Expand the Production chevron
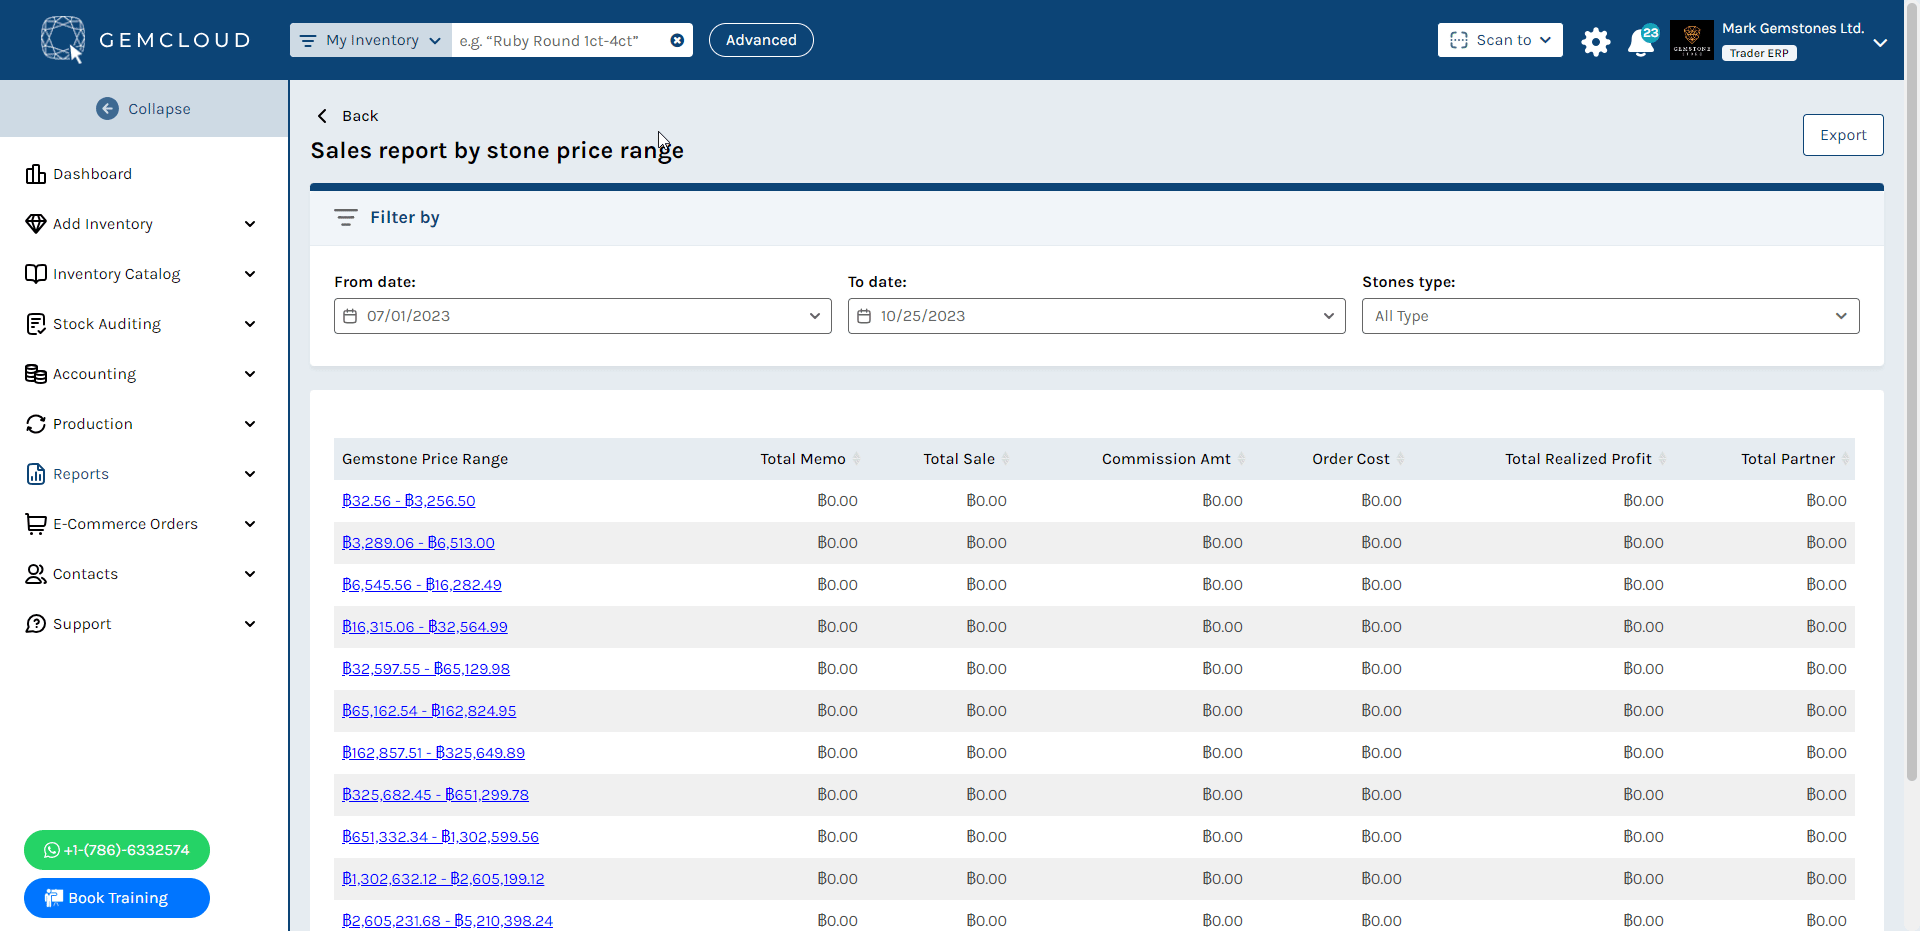 click(250, 424)
